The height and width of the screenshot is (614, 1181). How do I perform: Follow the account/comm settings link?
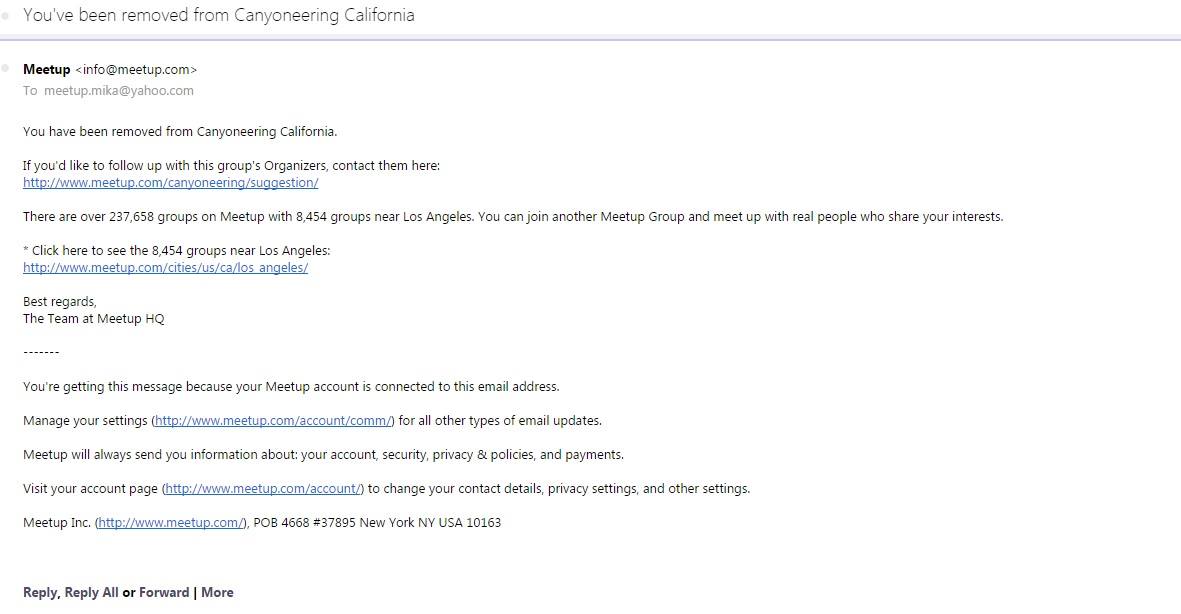(273, 421)
